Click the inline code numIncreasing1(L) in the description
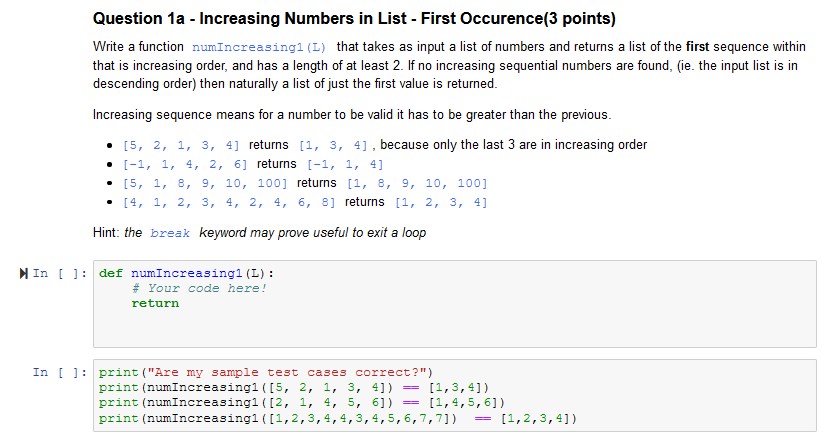The width and height of the screenshot is (827, 438). [x=259, y=47]
